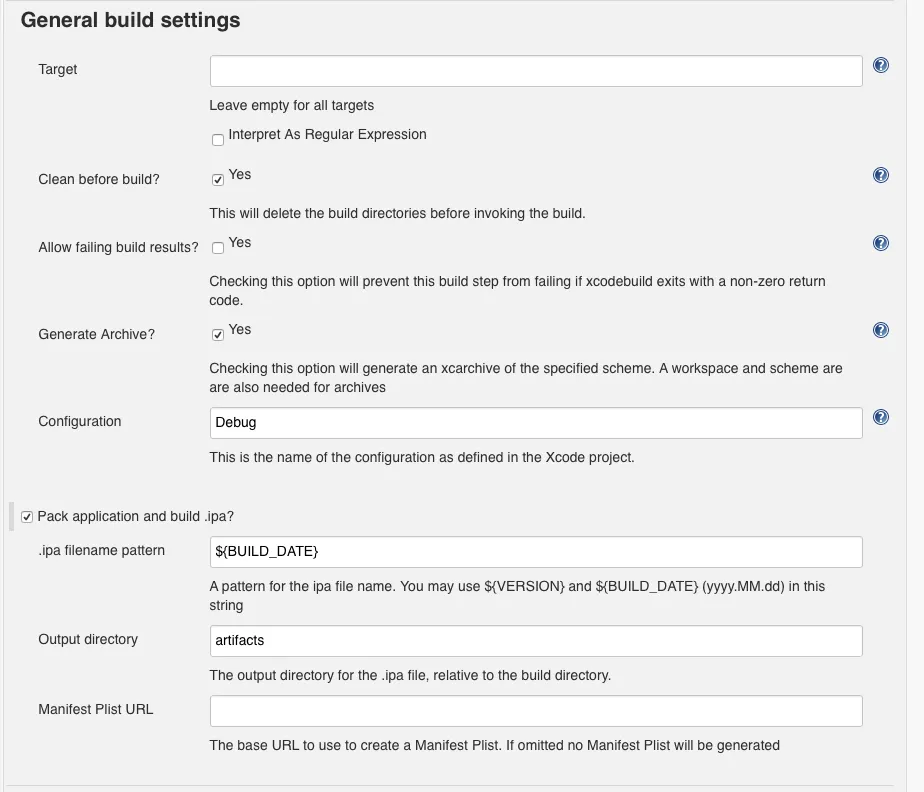Viewport: 924px width, 792px height.
Task: Open help for Allow failing build results
Action: (880, 242)
